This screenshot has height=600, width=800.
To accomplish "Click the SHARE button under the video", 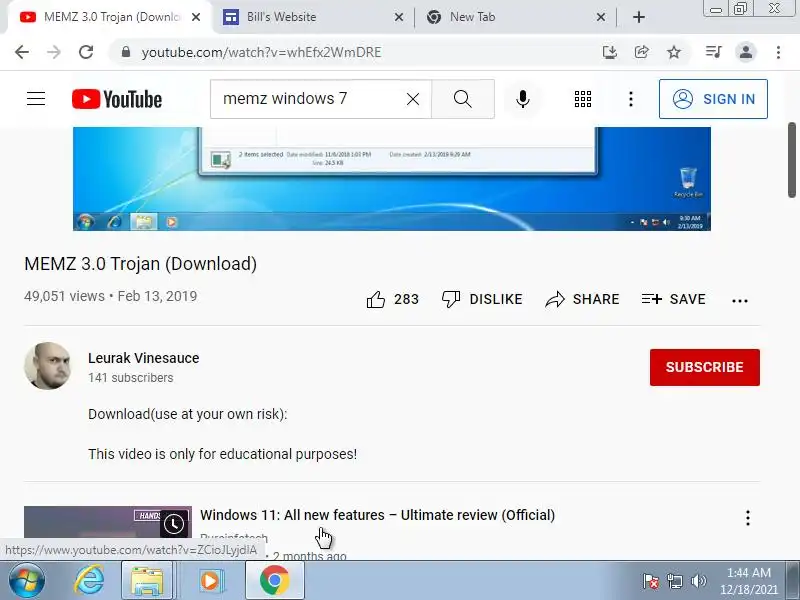I will point(582,299).
